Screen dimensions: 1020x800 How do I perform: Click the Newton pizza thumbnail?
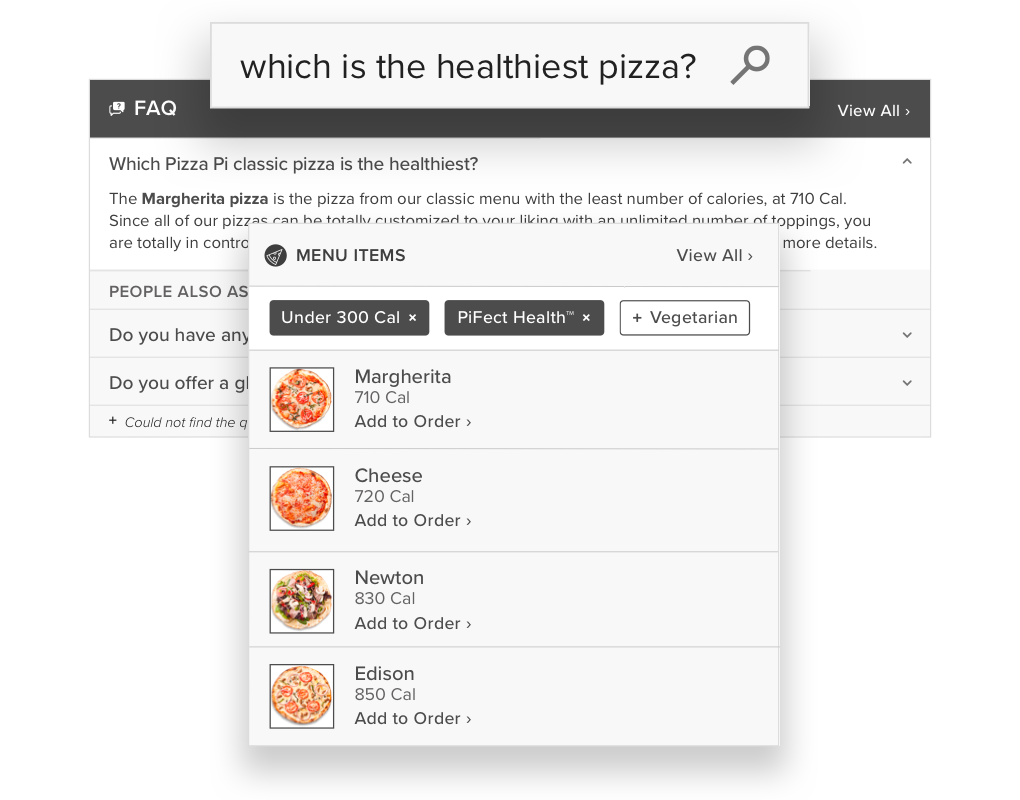(302, 601)
